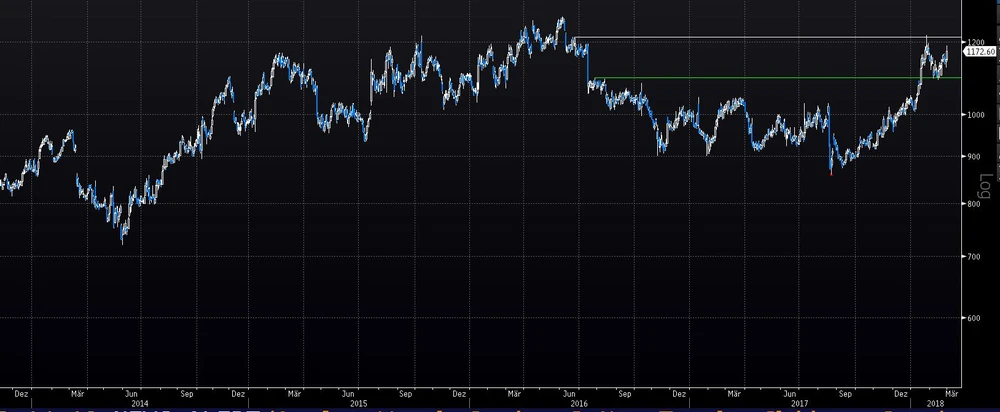Viewport: 1000px width, 412px height.
Task: Click the 700 price axis label
Action: pyautogui.click(x=972, y=258)
